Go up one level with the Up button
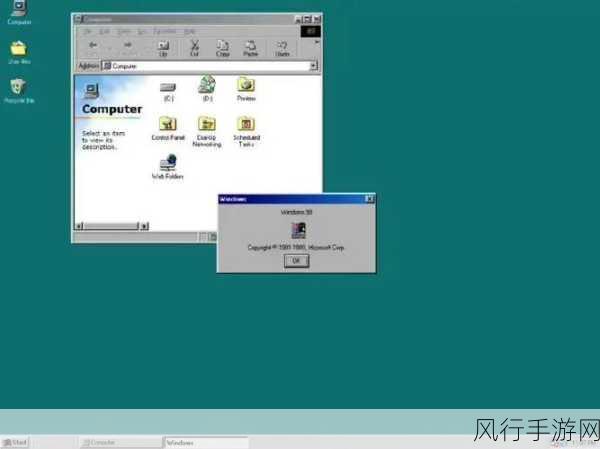This screenshot has width=600, height=449. (163, 48)
